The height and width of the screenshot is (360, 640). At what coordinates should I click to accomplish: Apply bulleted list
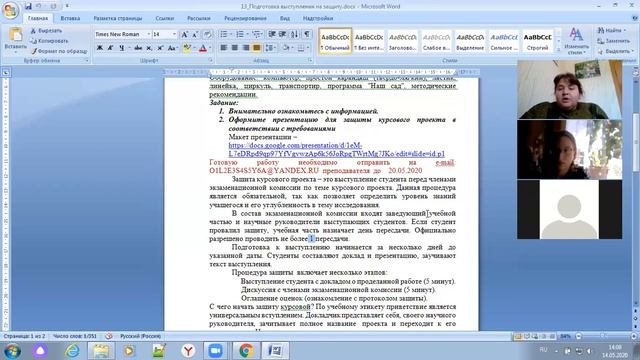click(x=224, y=34)
